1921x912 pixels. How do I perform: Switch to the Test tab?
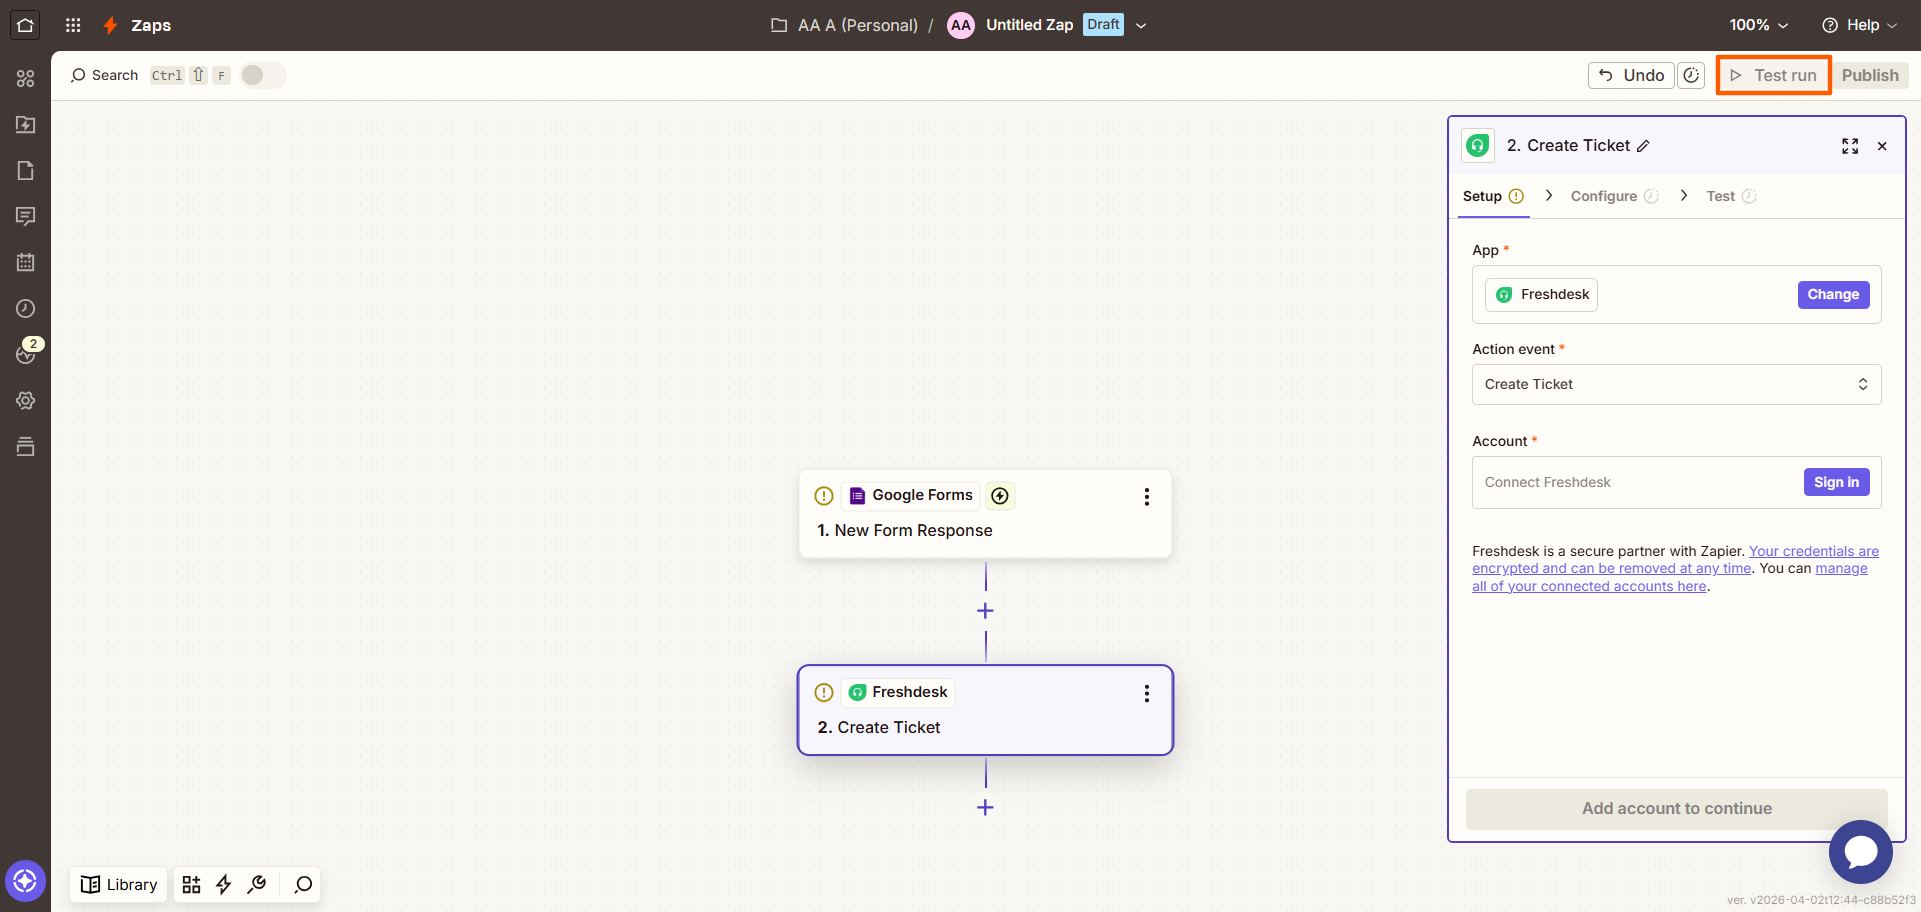click(x=1721, y=196)
